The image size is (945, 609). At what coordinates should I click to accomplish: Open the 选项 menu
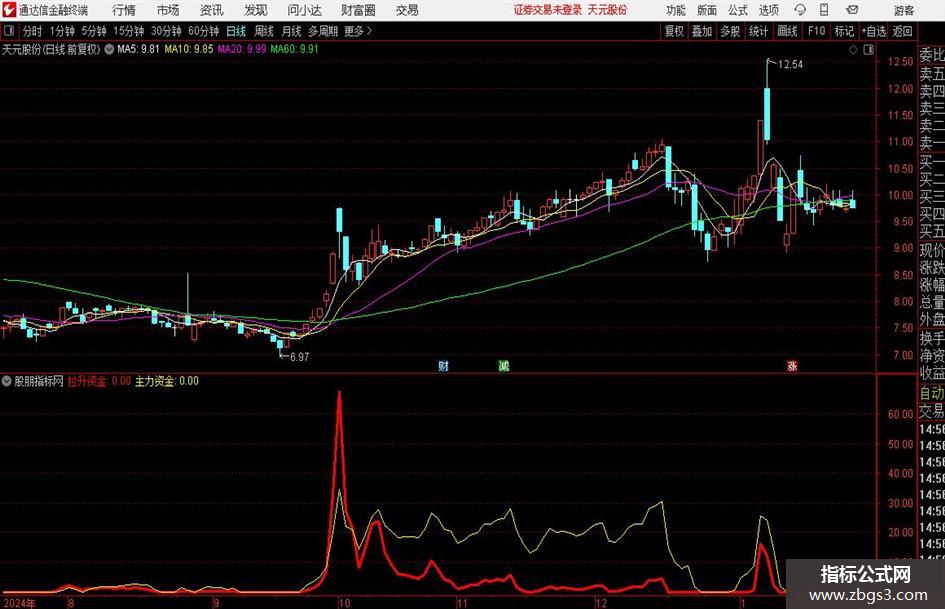pos(768,10)
